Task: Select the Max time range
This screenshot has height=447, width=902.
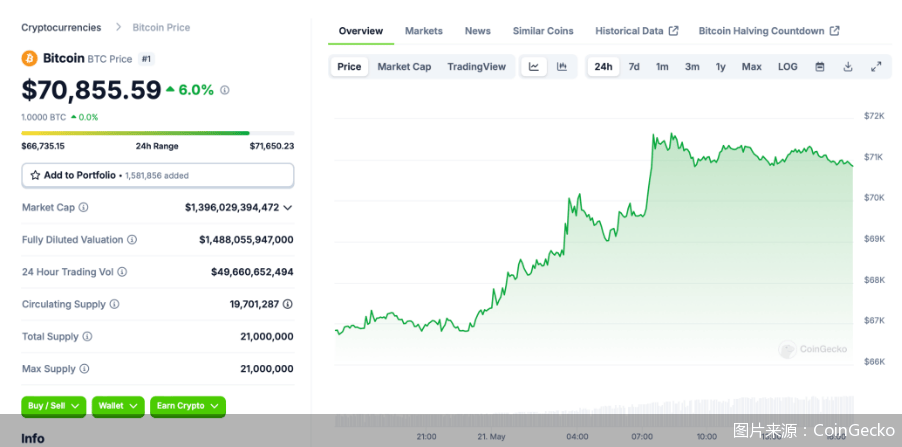Action: pos(751,67)
